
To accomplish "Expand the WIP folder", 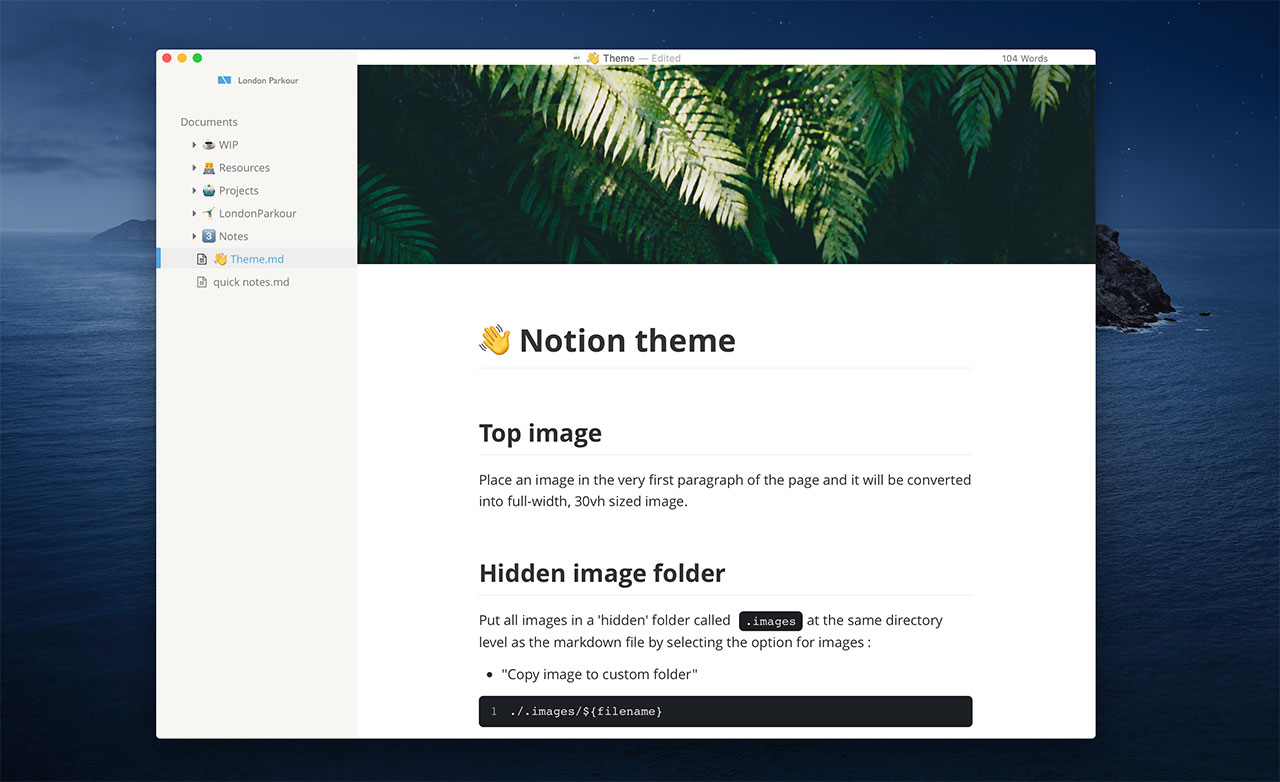I will tap(195, 144).
